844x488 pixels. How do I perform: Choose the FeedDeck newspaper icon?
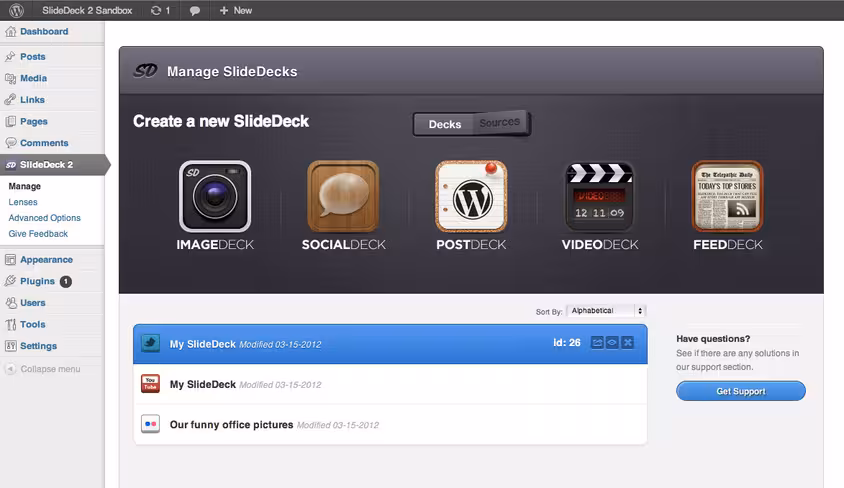pos(727,196)
